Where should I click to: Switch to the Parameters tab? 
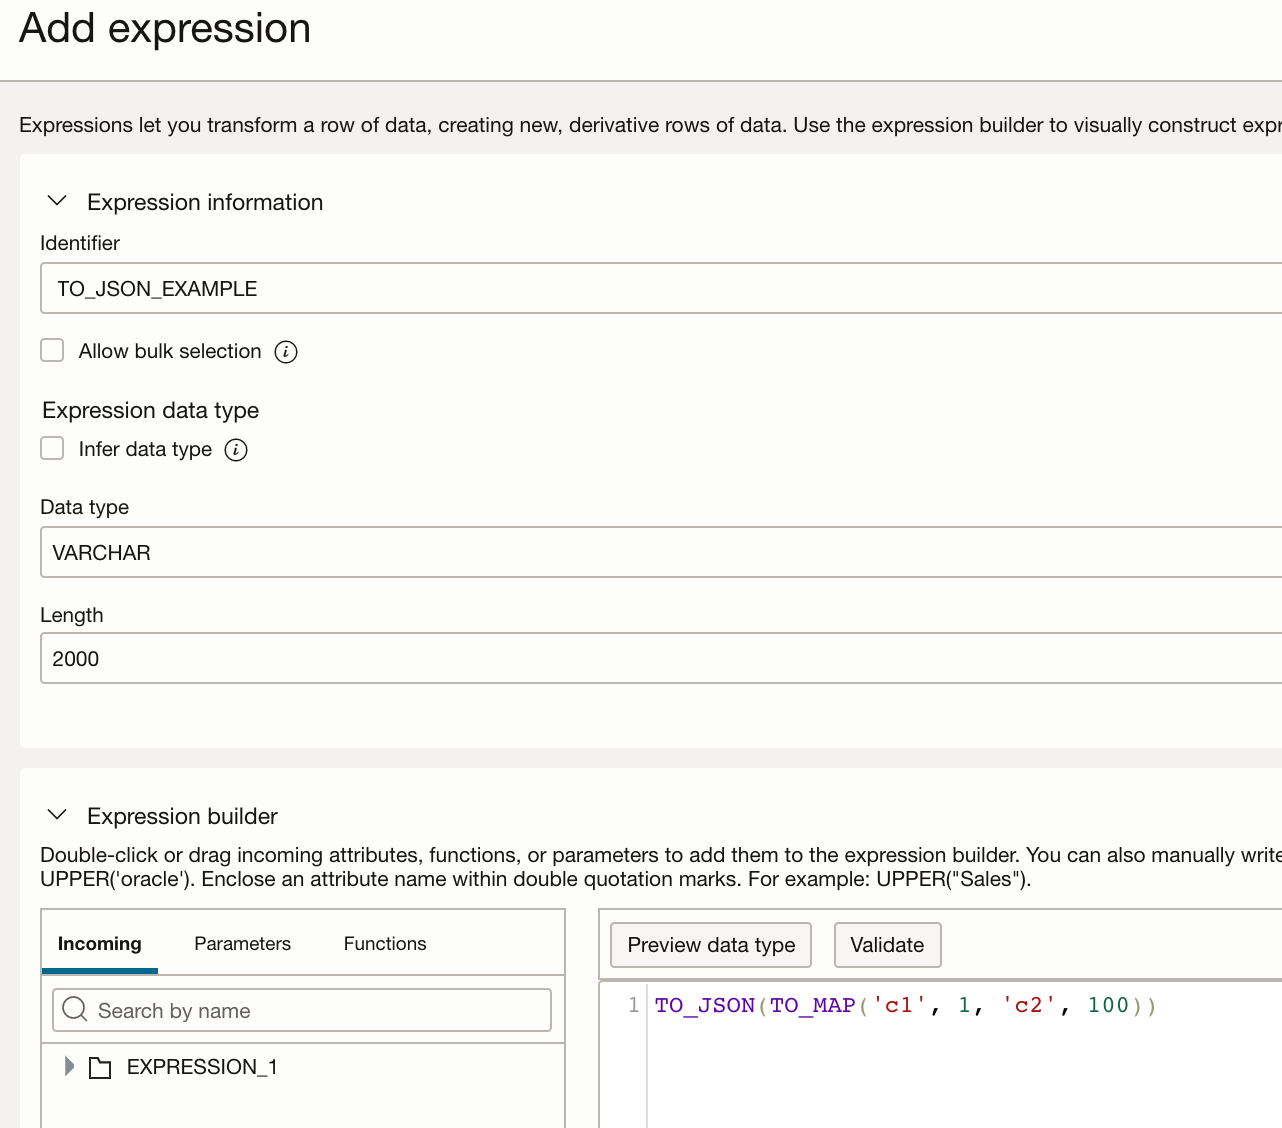[x=242, y=943]
